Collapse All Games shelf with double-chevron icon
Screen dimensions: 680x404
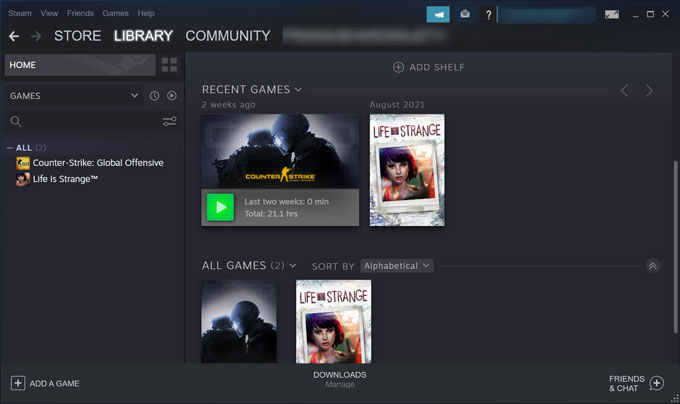pos(653,266)
